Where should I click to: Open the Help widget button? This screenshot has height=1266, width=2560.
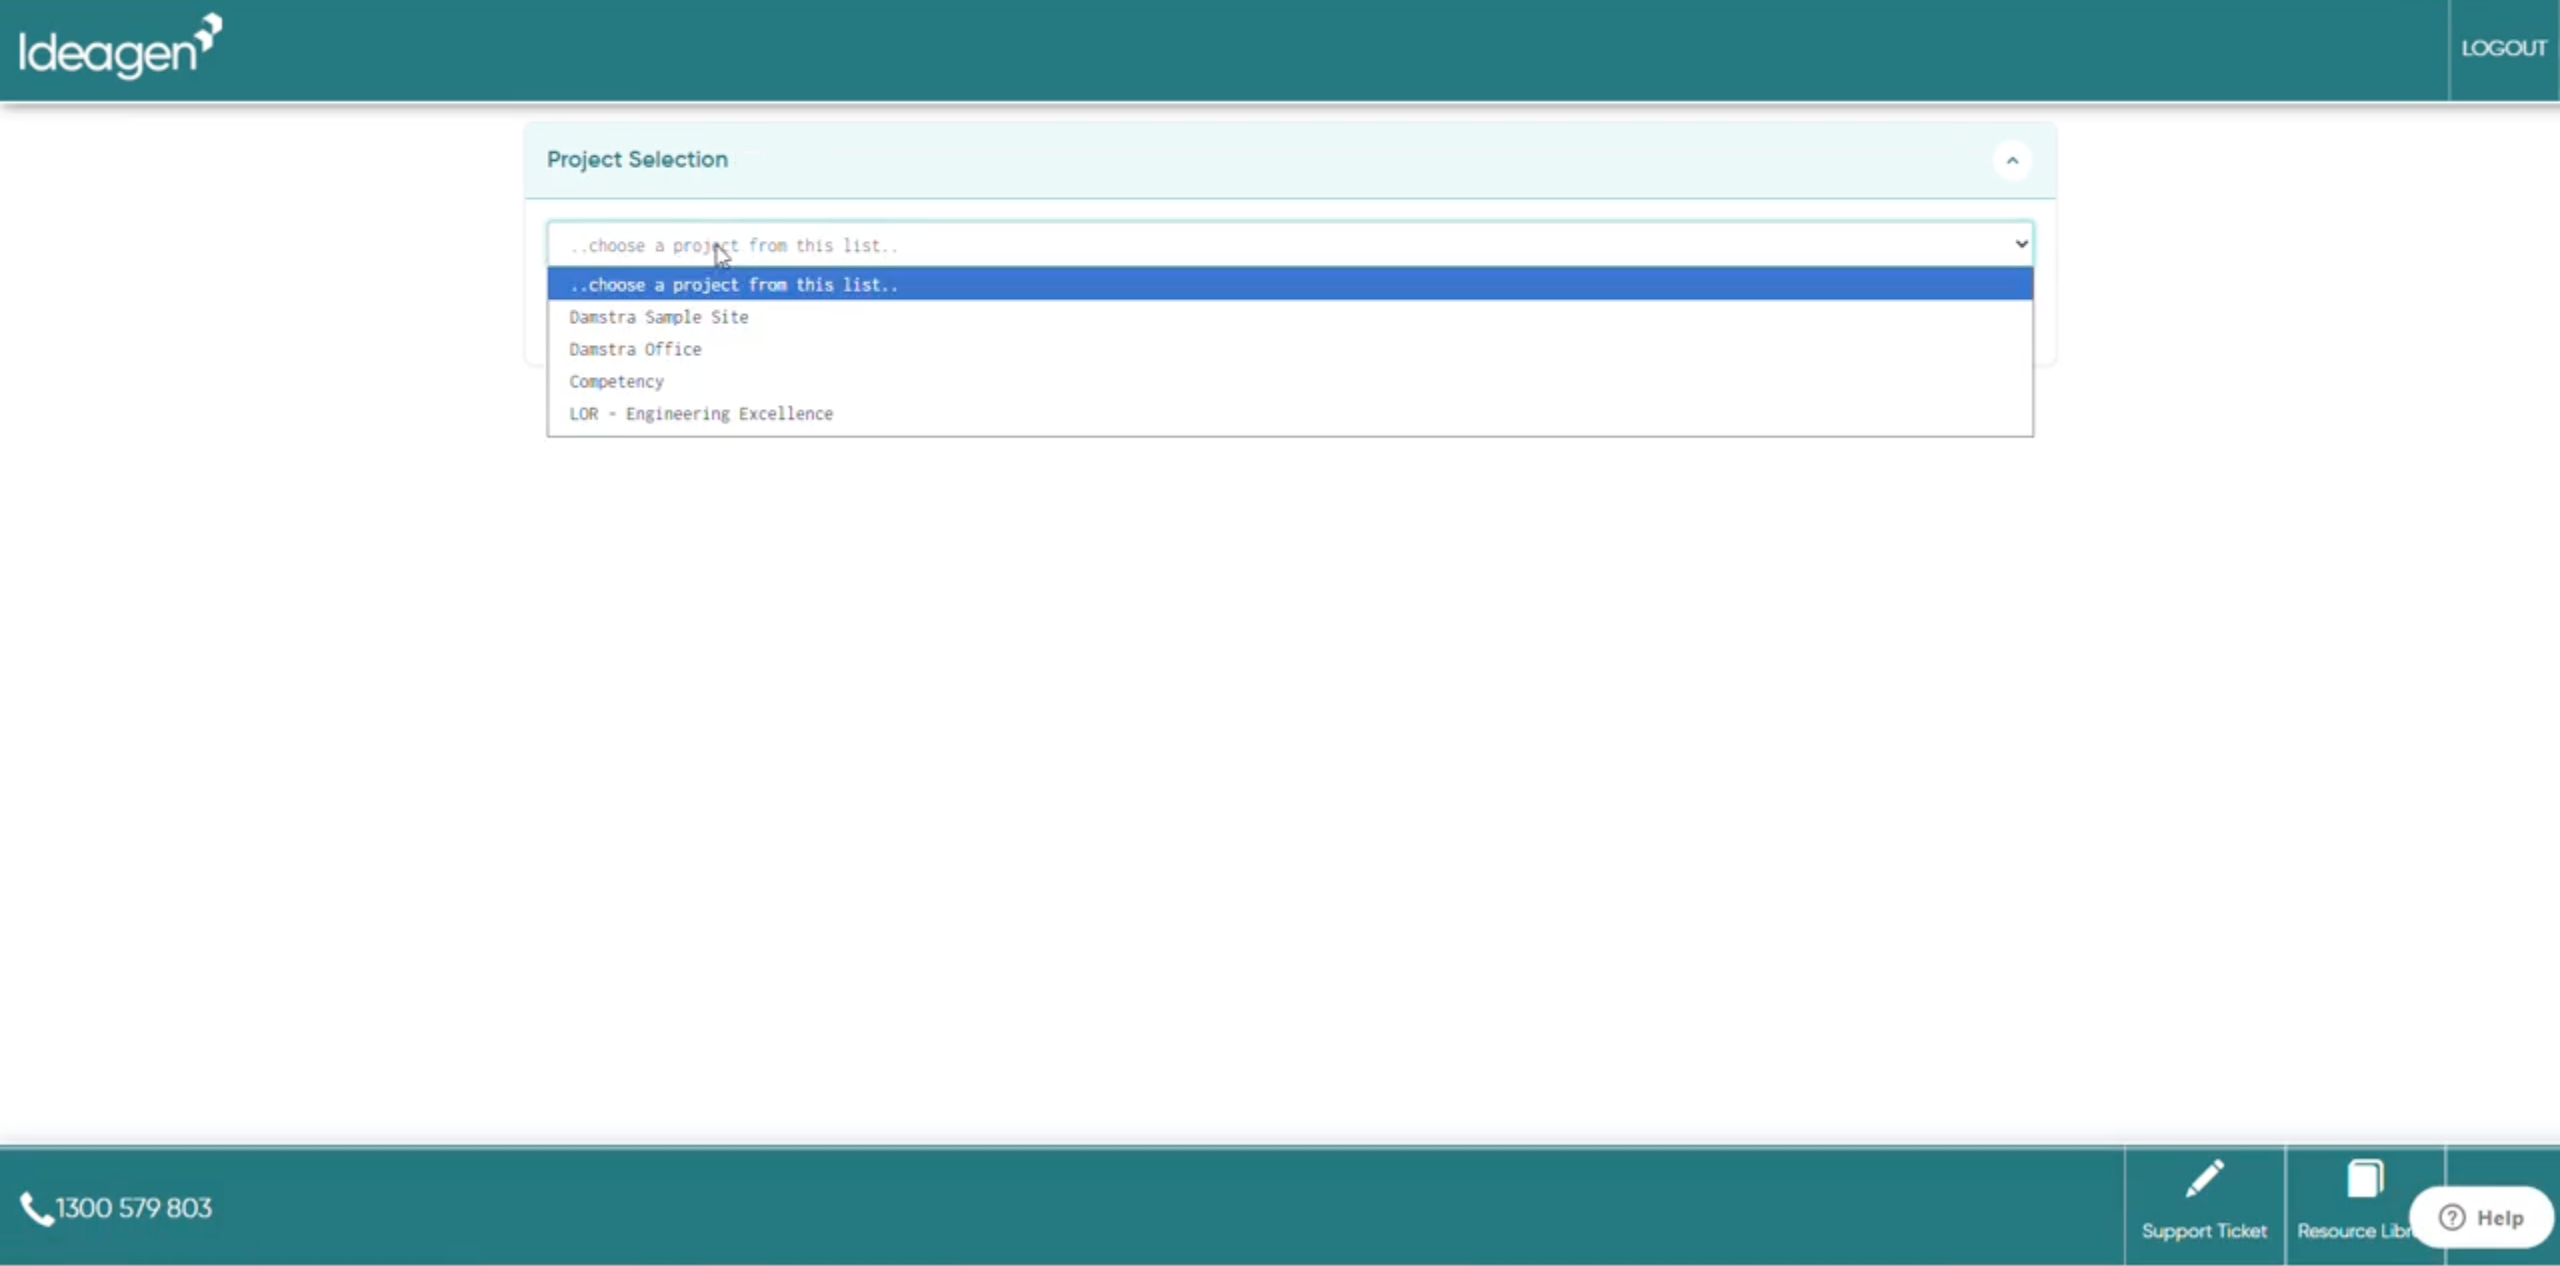[2482, 1217]
